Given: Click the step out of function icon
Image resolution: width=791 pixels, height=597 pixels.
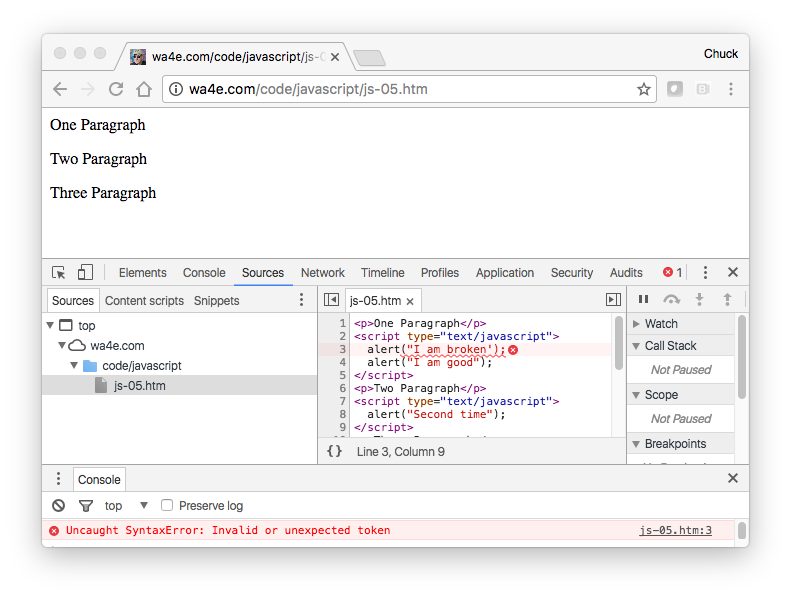Looking at the screenshot, I should click(x=727, y=299).
